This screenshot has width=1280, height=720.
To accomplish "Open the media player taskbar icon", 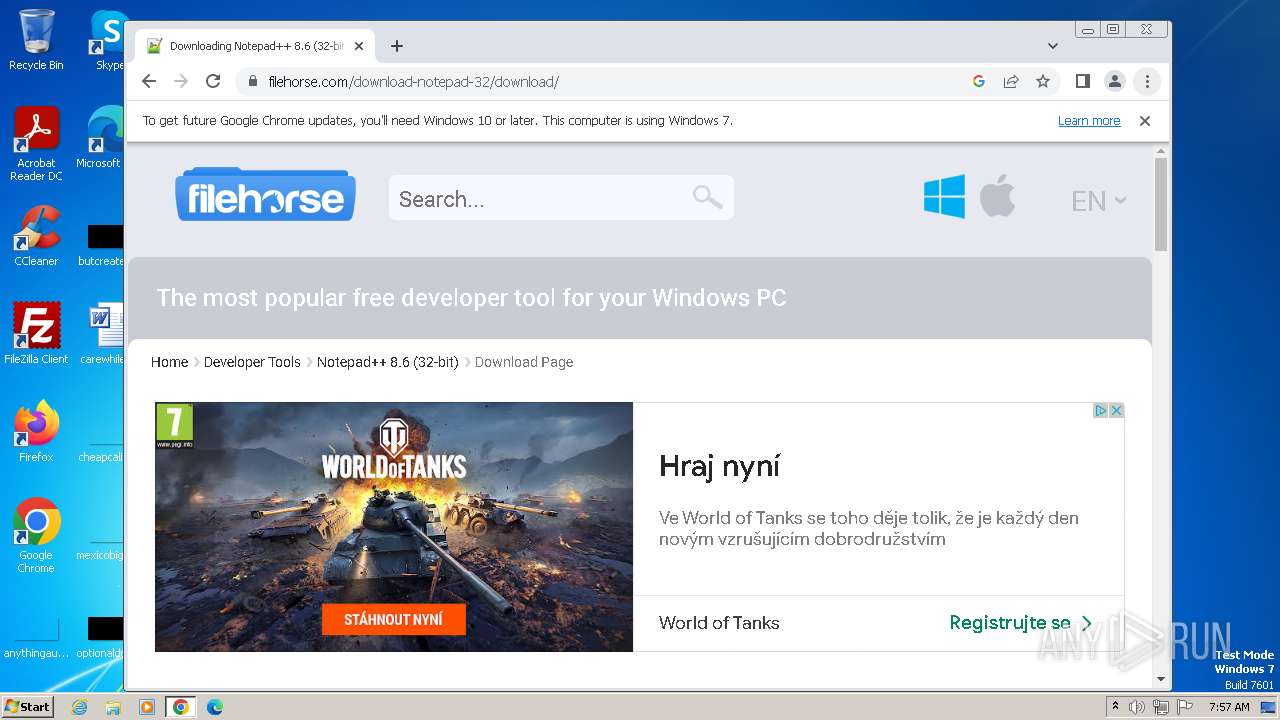I will (147, 707).
